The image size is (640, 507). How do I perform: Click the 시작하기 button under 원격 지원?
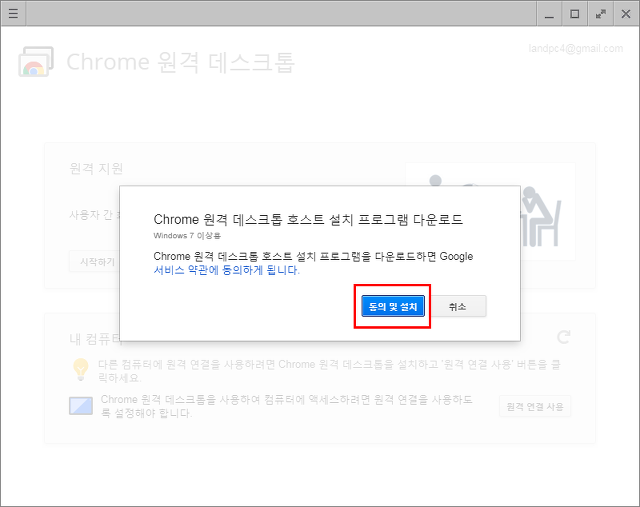95,261
